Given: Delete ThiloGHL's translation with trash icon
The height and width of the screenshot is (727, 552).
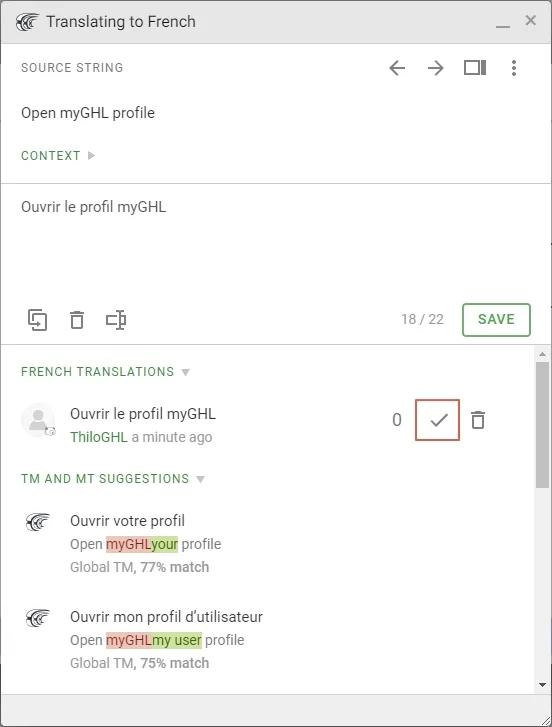Looking at the screenshot, I should point(478,420).
